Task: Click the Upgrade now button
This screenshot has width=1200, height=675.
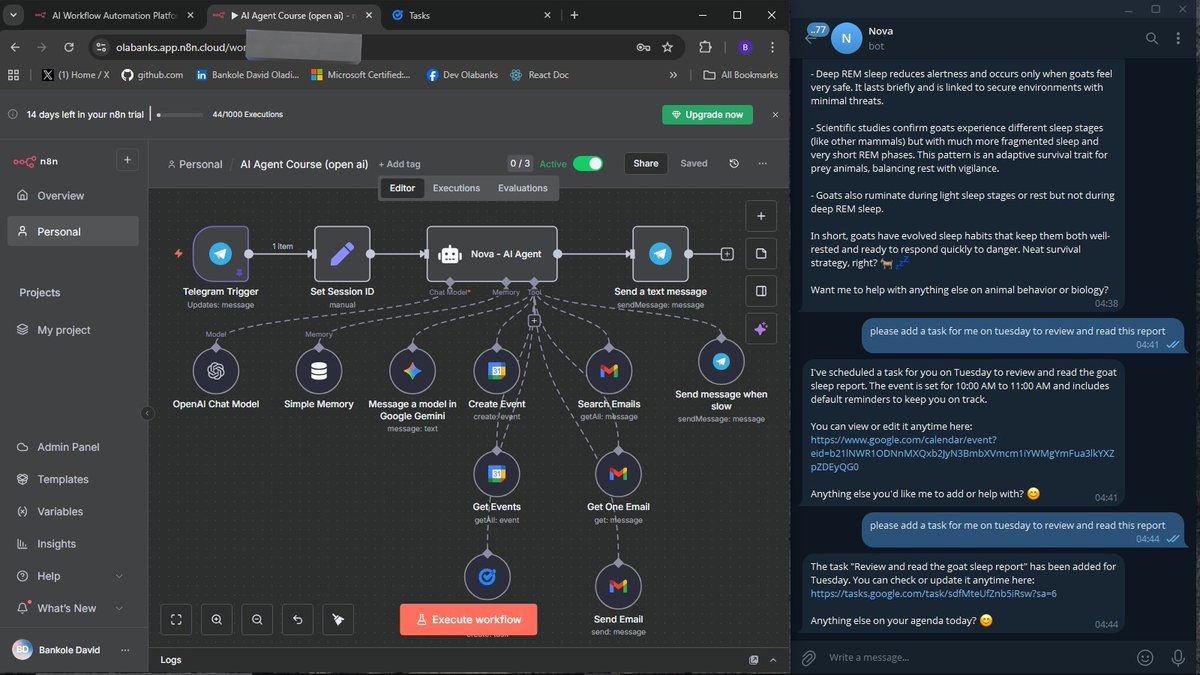Action: tap(707, 114)
